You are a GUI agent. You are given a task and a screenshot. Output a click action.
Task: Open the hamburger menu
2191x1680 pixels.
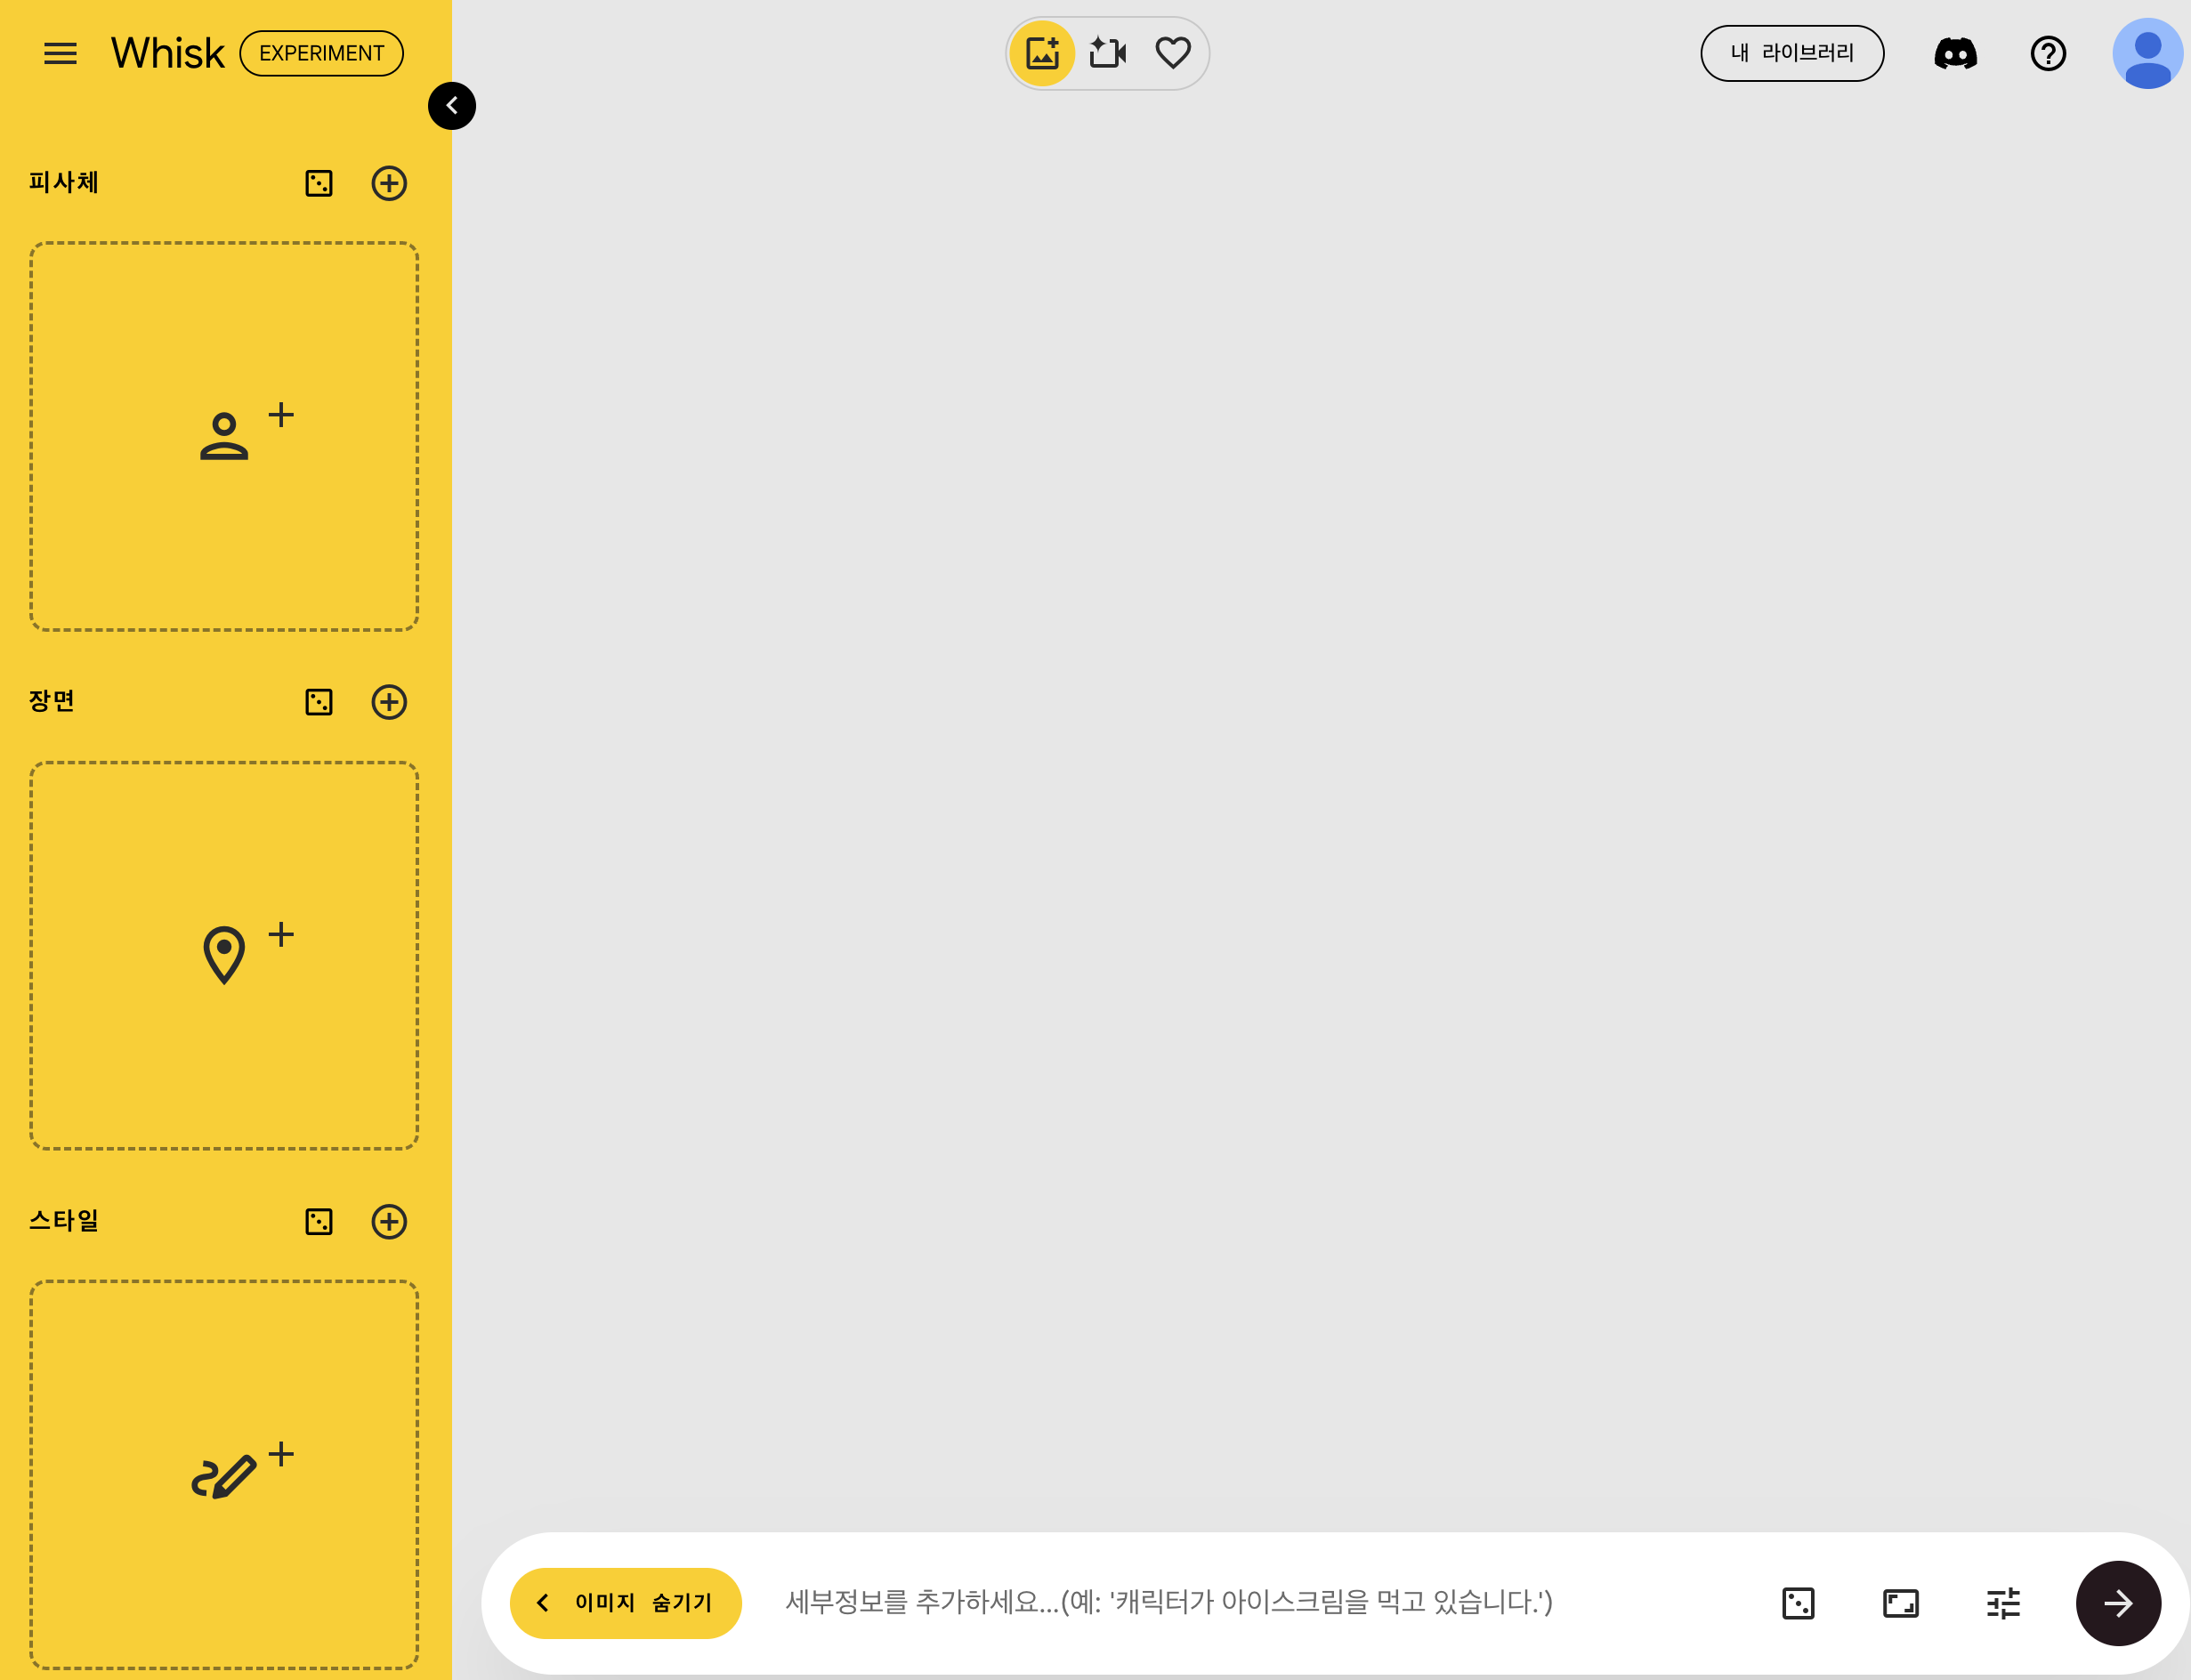pyautogui.click(x=60, y=53)
